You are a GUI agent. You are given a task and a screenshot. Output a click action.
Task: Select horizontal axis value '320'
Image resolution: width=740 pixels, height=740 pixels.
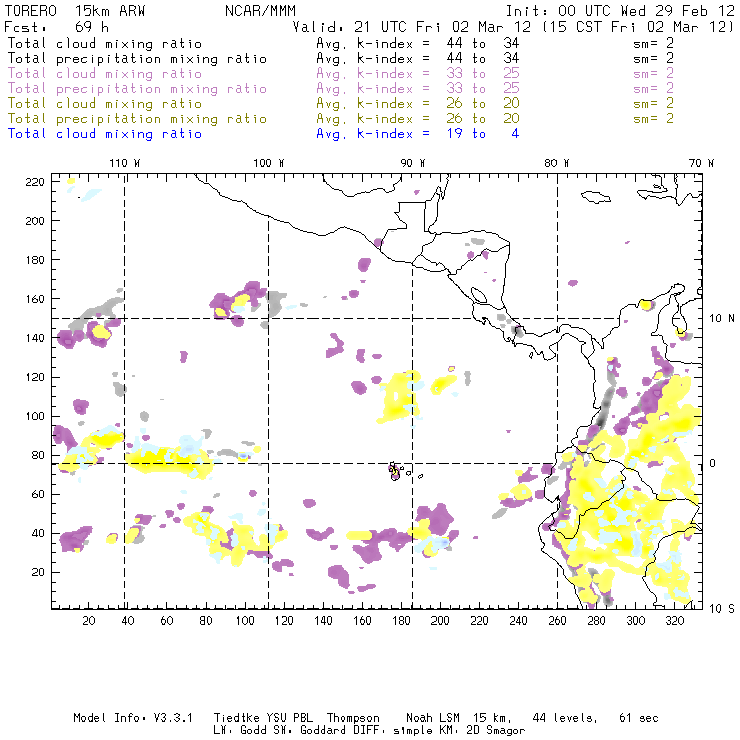[674, 621]
